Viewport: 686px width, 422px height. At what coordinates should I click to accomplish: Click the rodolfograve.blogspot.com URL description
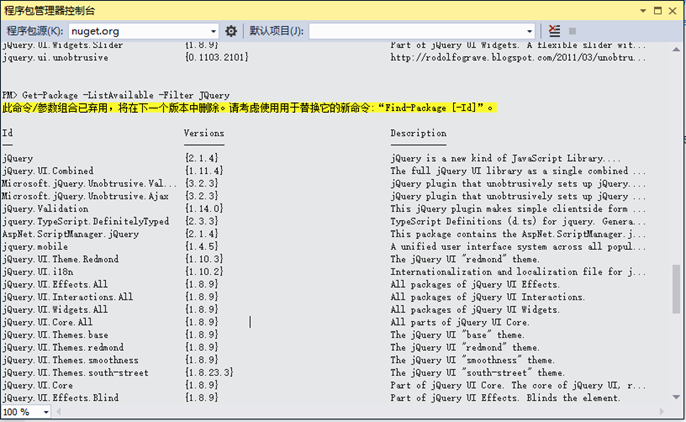click(x=518, y=58)
